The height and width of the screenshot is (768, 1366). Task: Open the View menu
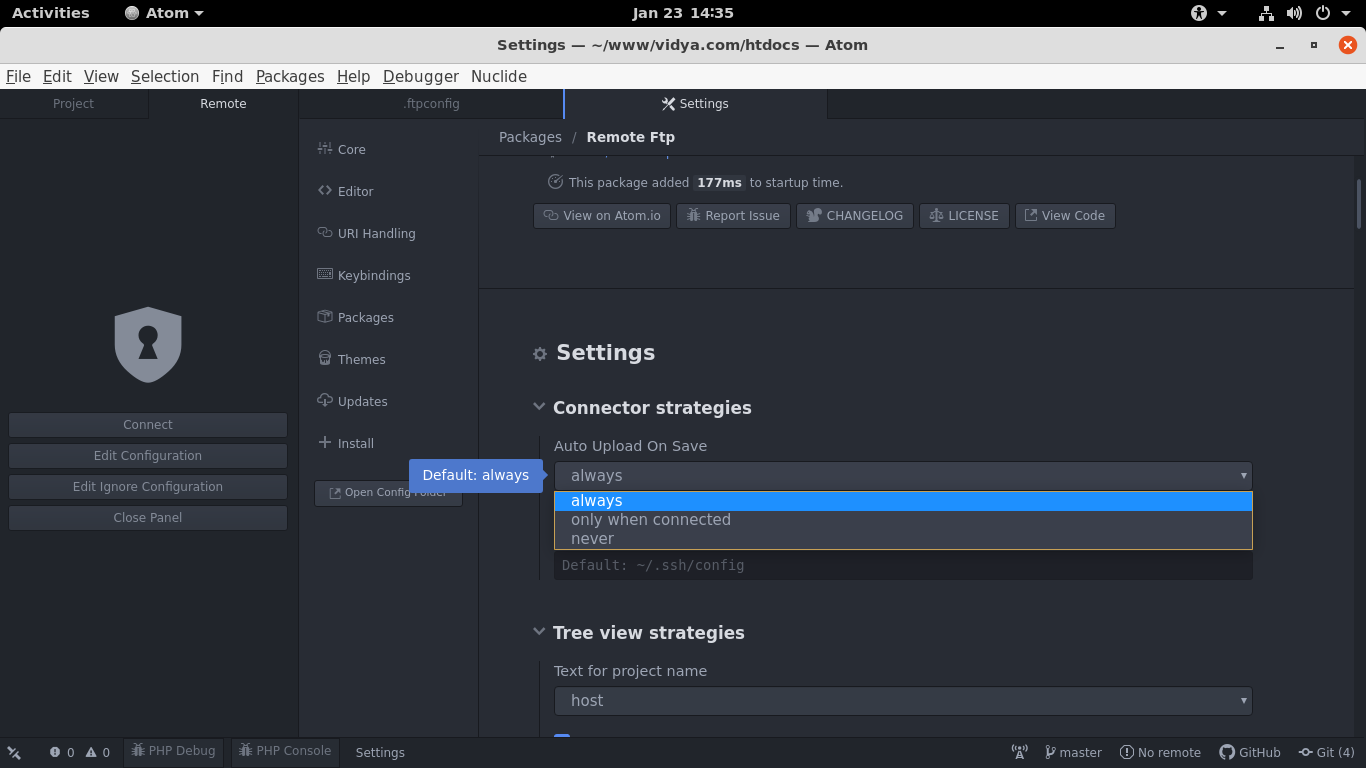[x=101, y=76]
